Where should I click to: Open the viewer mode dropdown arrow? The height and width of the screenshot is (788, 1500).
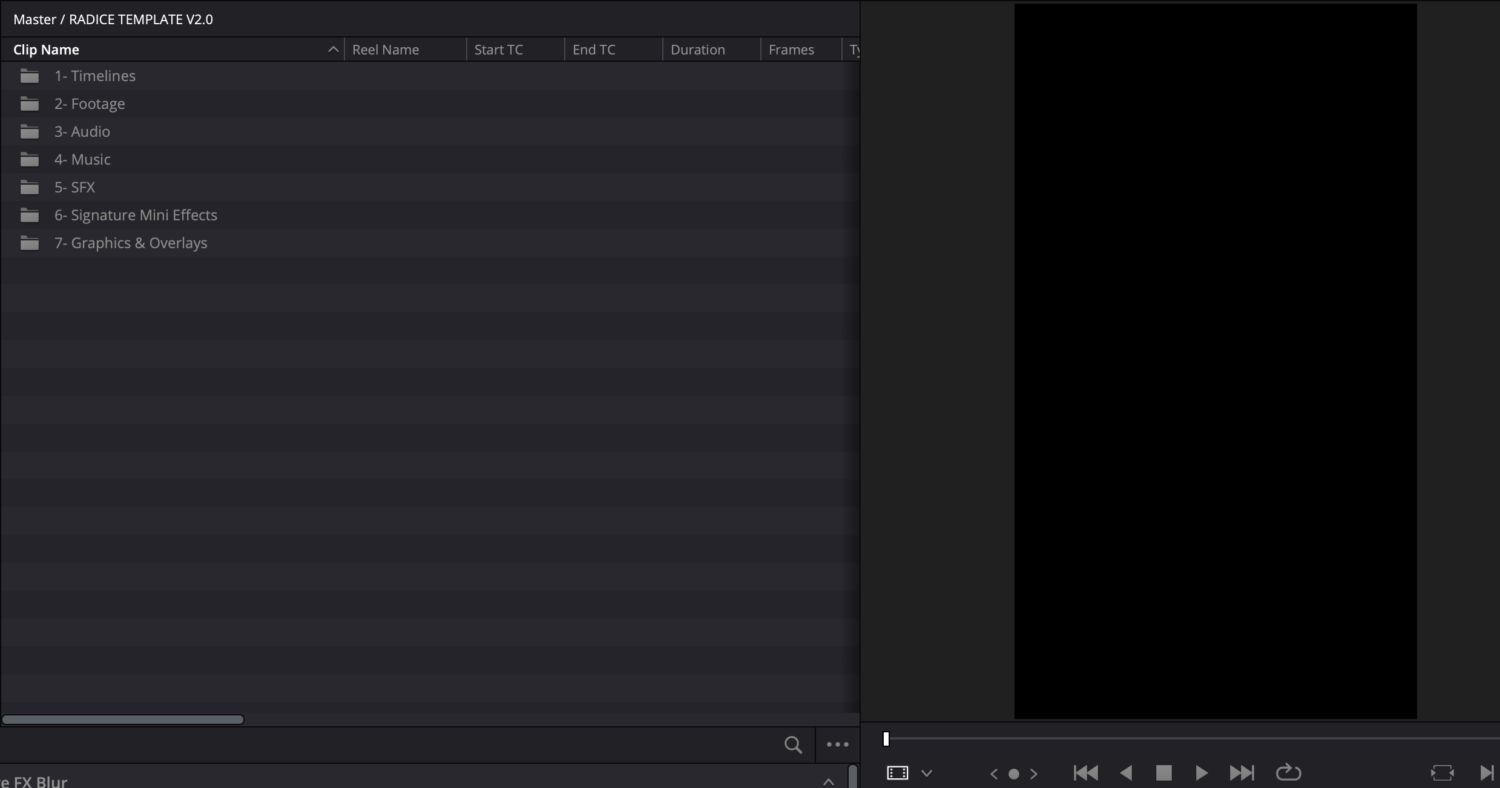[x=927, y=773]
